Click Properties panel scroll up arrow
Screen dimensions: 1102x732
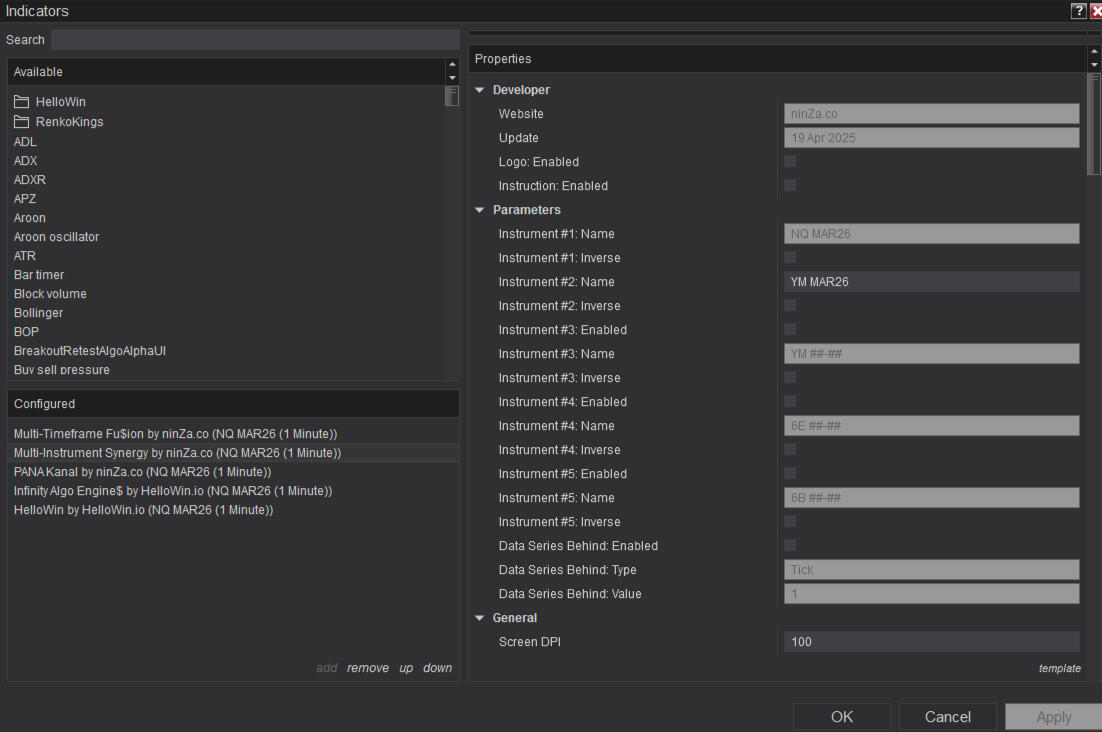pos(1093,52)
